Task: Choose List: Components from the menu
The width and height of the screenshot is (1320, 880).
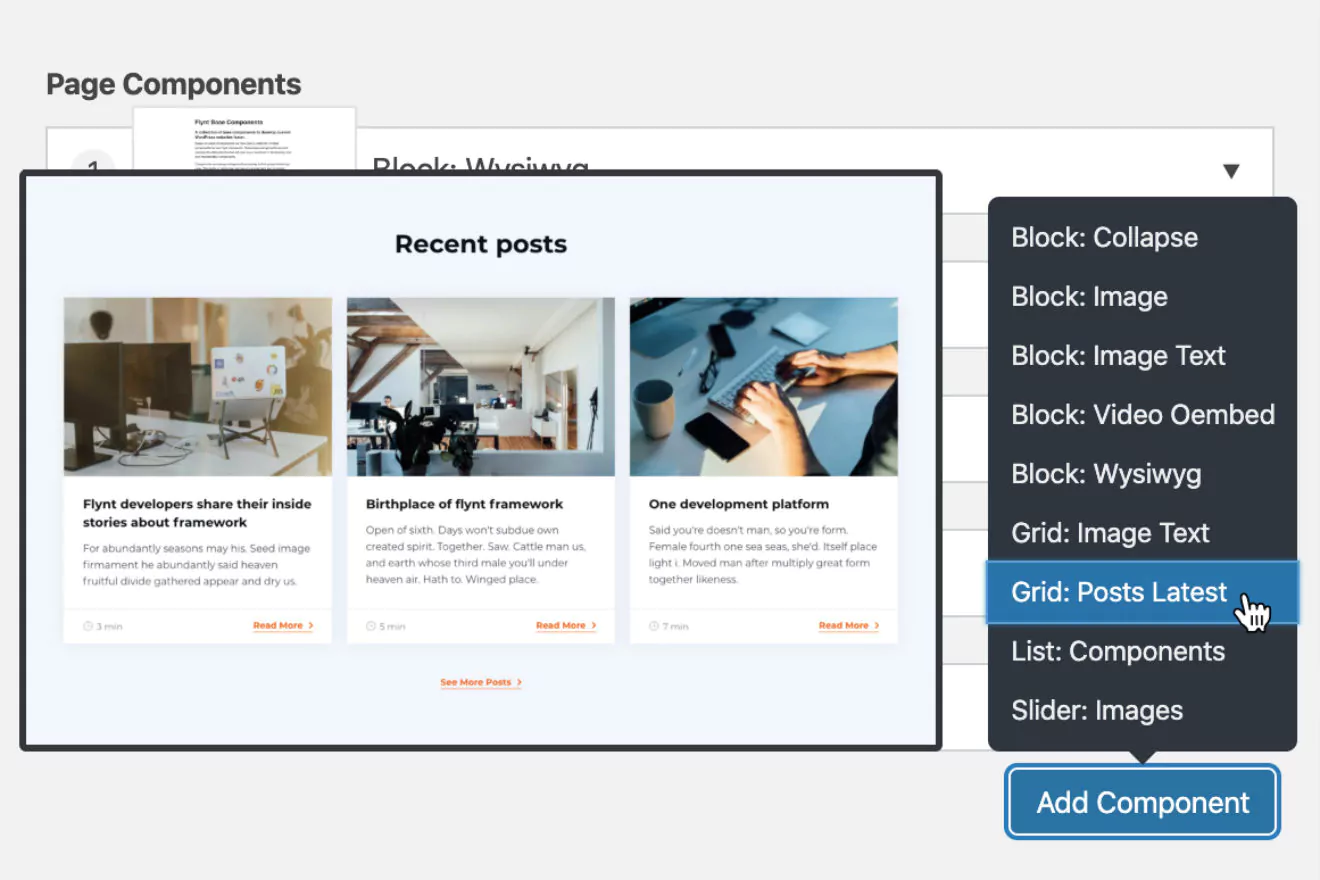Action: [x=1118, y=651]
